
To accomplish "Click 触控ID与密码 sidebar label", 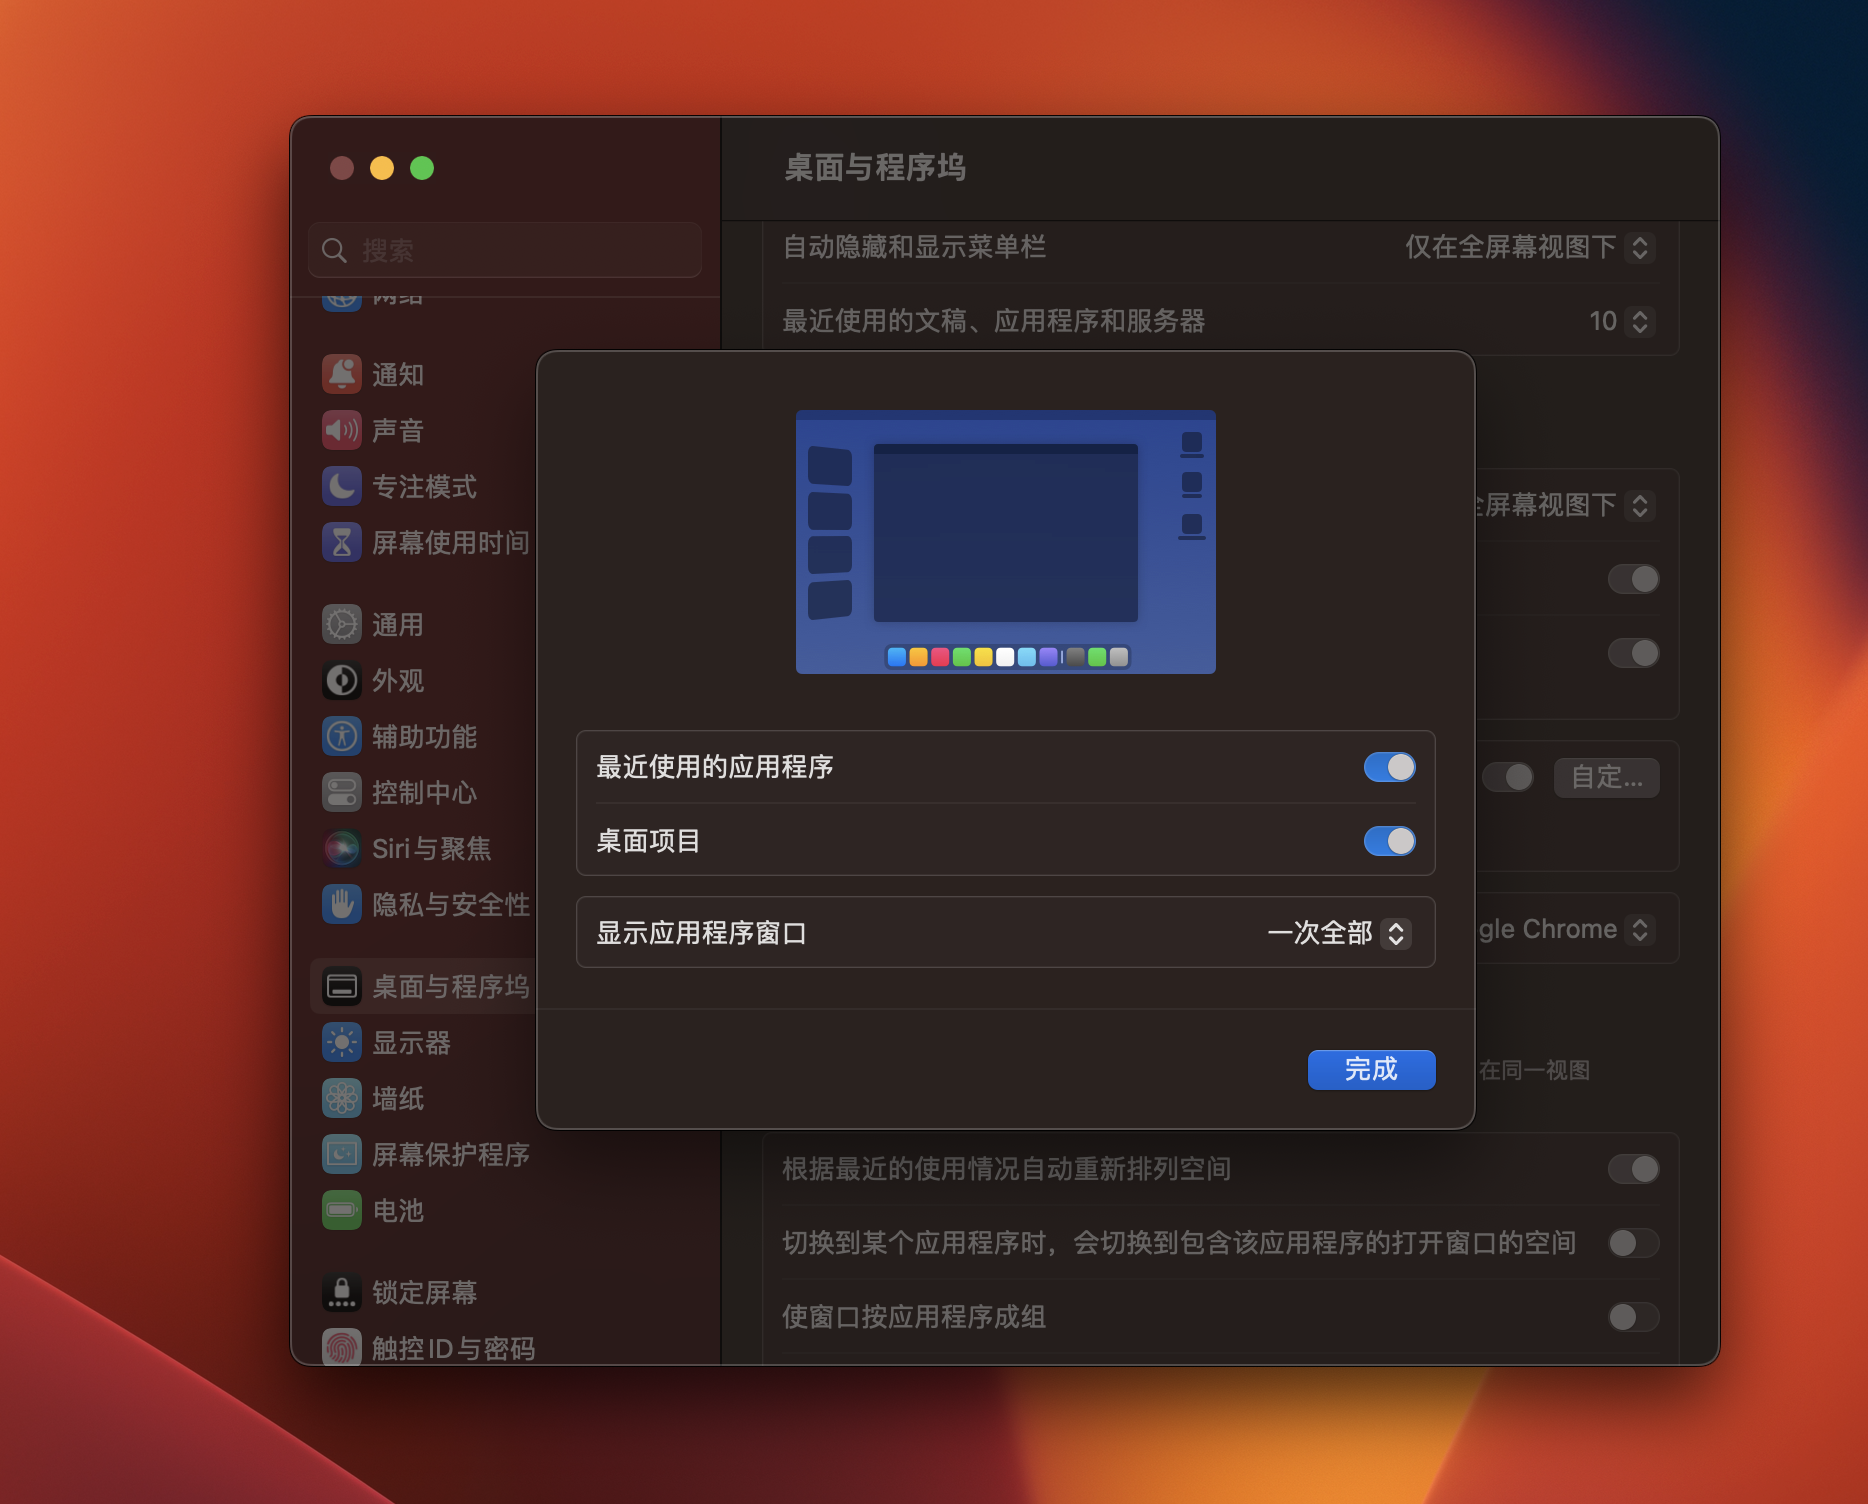I will click(453, 1348).
